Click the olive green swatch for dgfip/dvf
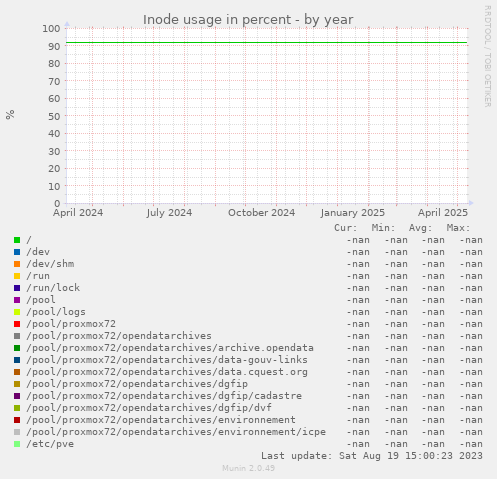 pos(17,408)
